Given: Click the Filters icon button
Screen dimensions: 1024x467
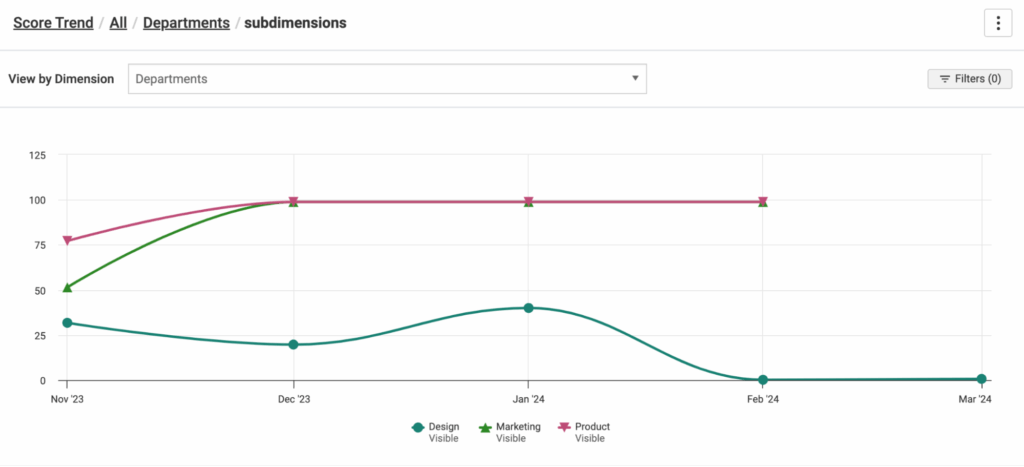Looking at the screenshot, I should 969,79.
